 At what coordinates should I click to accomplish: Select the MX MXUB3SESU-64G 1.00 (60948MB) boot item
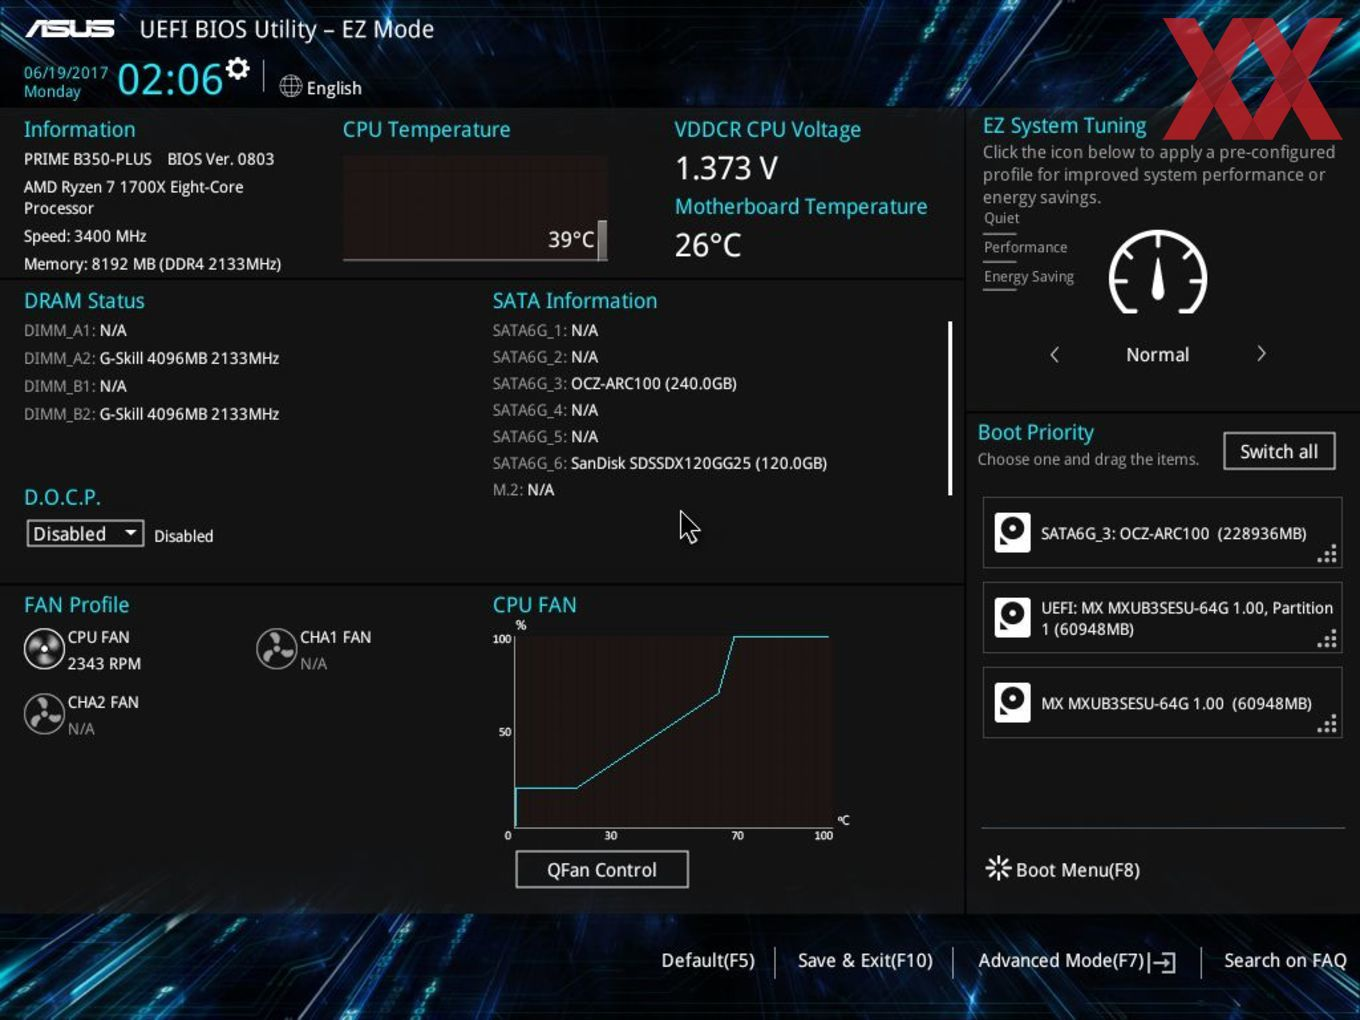(1162, 703)
